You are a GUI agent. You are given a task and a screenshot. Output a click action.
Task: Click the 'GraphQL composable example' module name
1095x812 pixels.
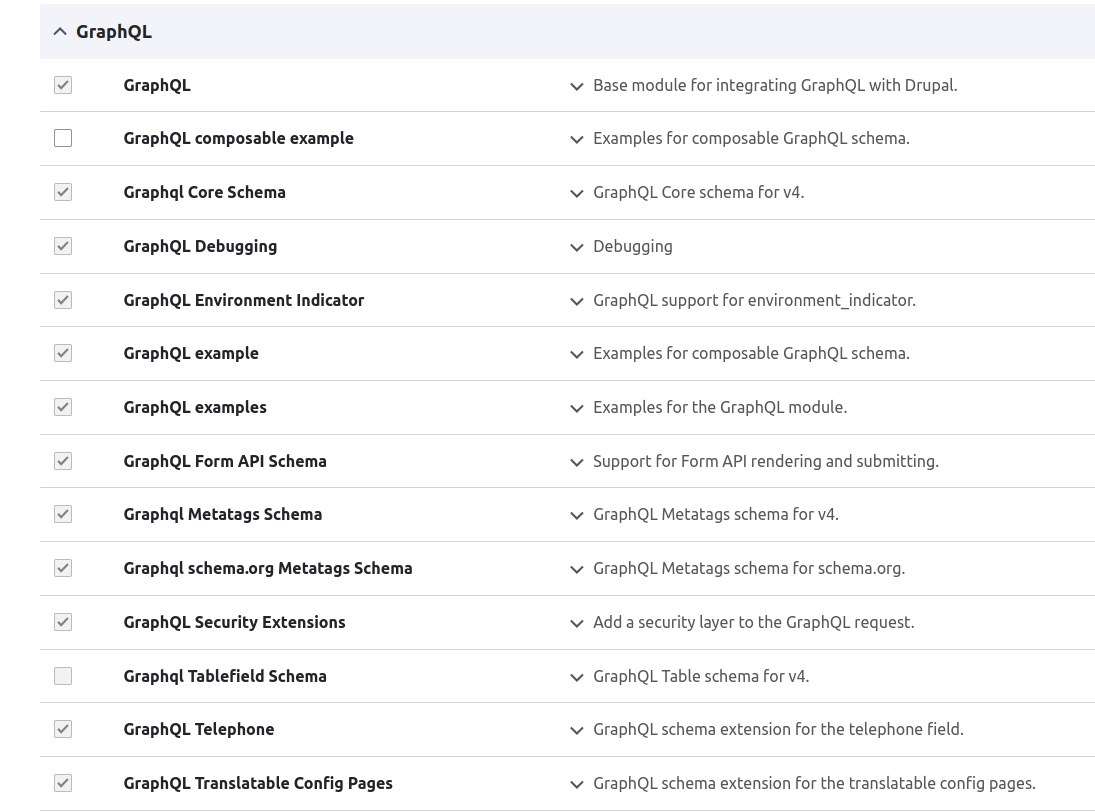pyautogui.click(x=238, y=138)
